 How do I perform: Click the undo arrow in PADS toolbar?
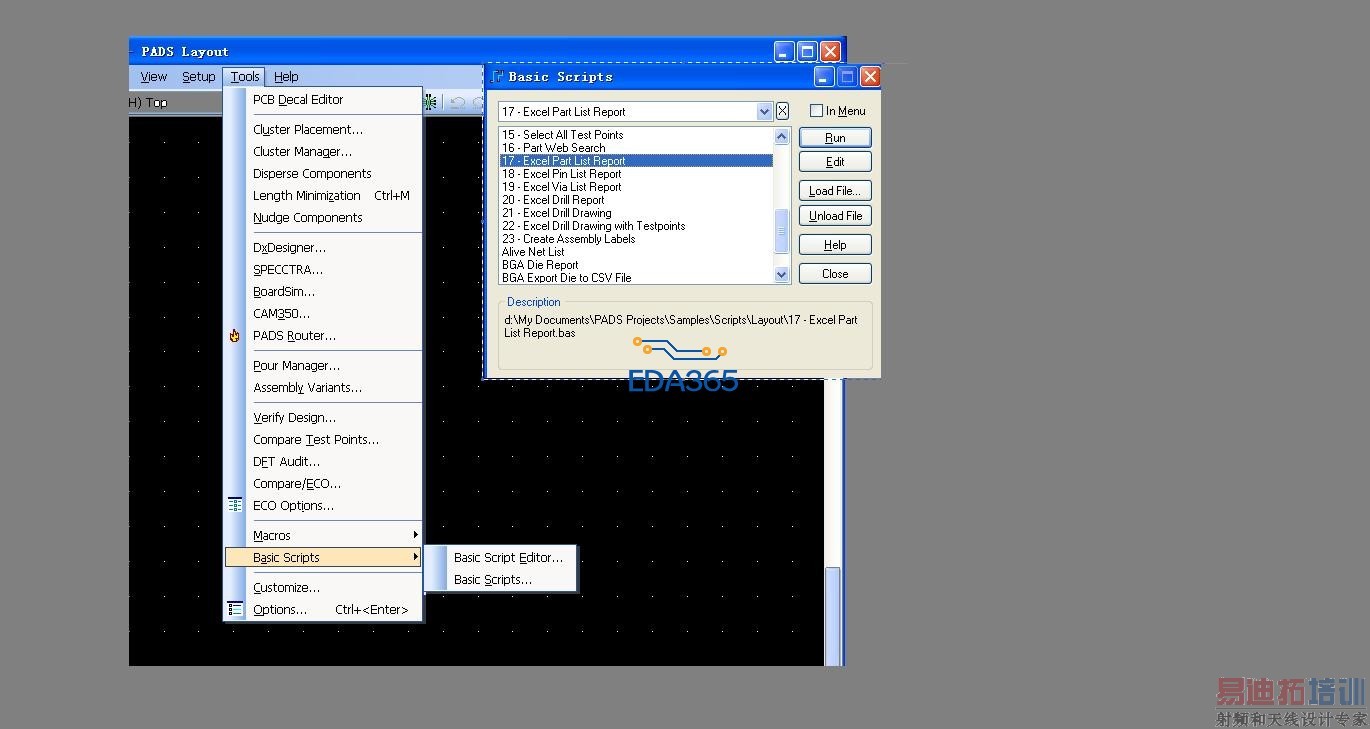point(457,102)
